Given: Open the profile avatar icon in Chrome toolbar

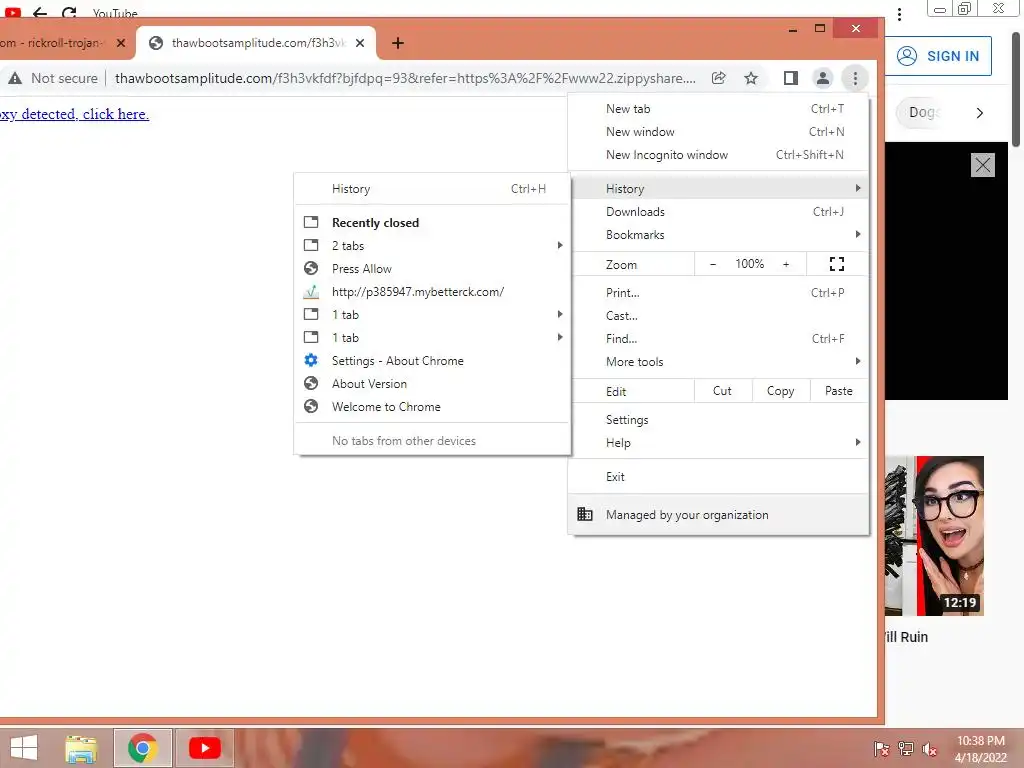Looking at the screenshot, I should point(823,78).
